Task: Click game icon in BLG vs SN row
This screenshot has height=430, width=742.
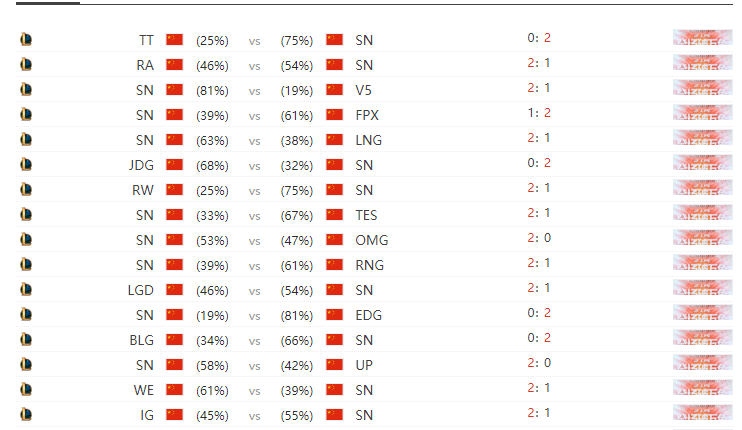Action: click(x=26, y=339)
